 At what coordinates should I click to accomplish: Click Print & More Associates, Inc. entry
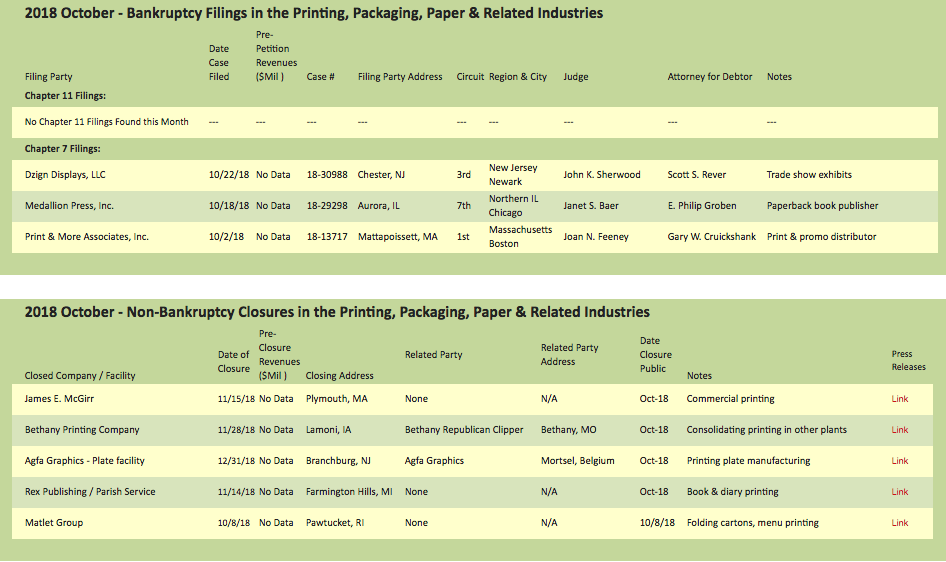(x=86, y=237)
